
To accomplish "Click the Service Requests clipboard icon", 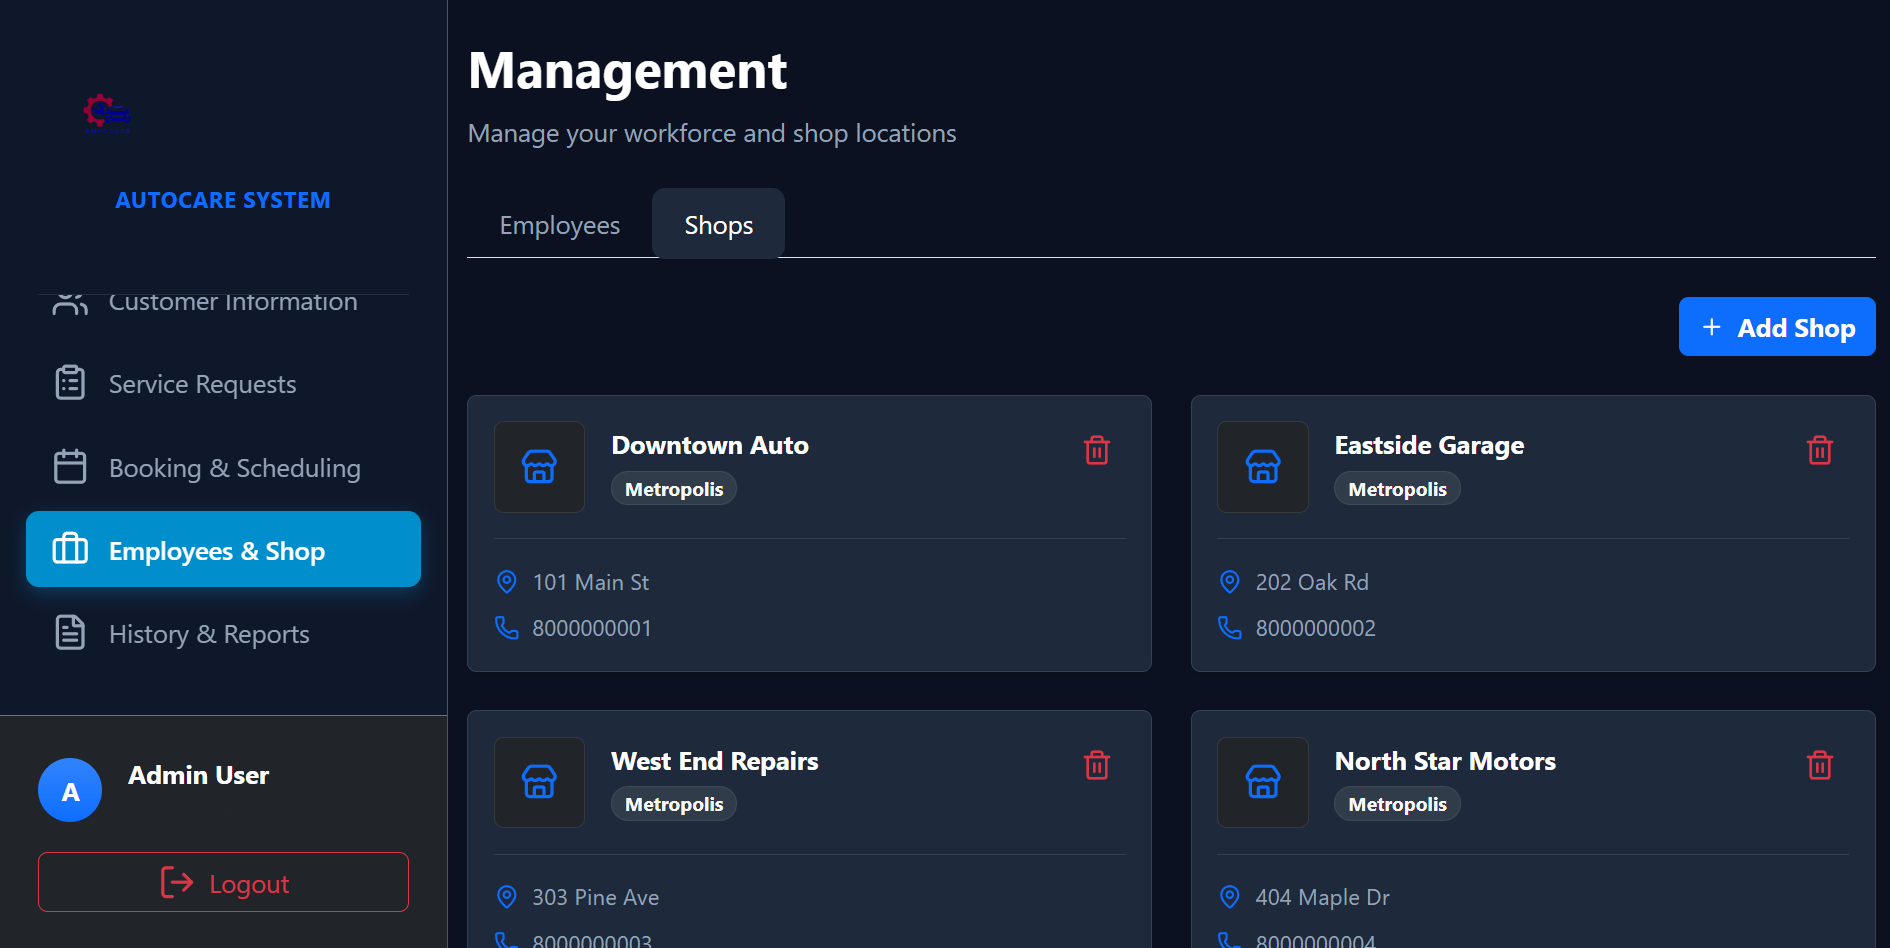I will tap(70, 383).
